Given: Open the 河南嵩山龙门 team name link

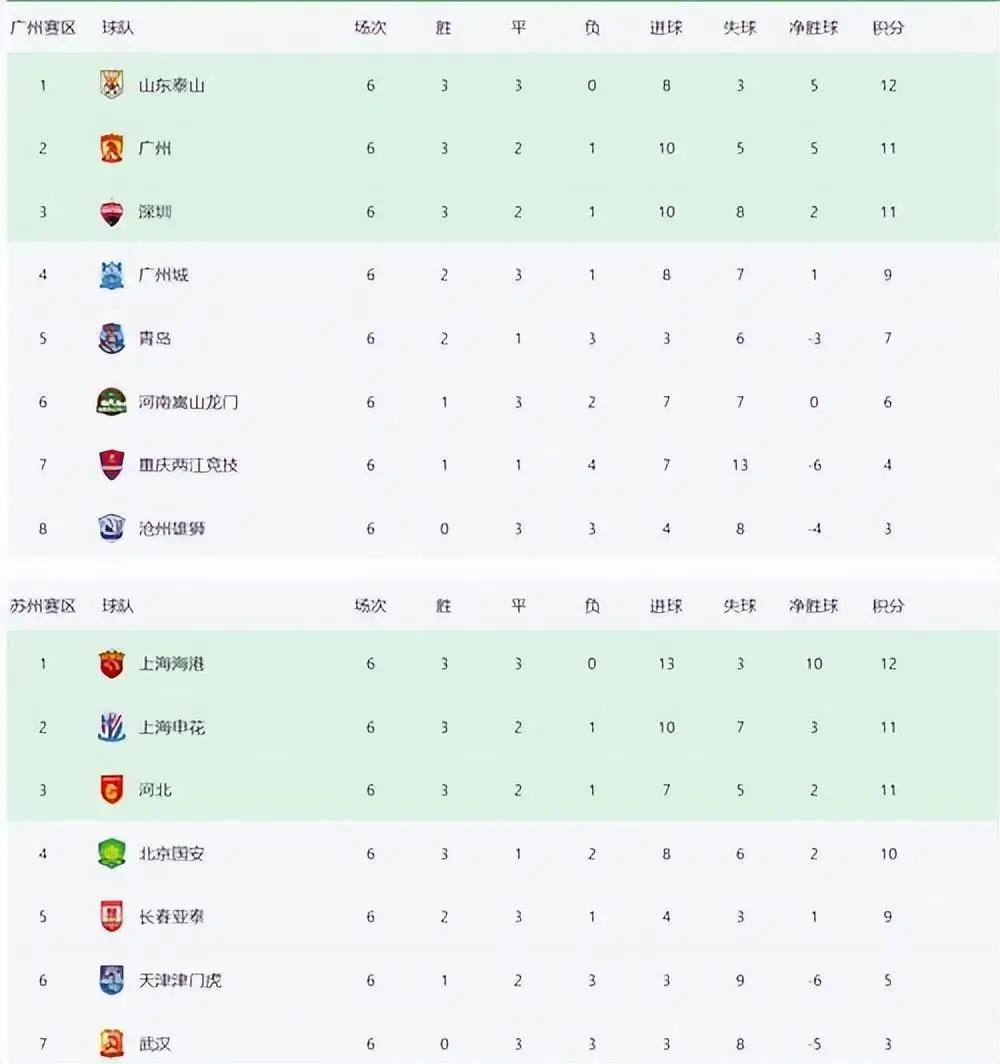Looking at the screenshot, I should point(188,402).
